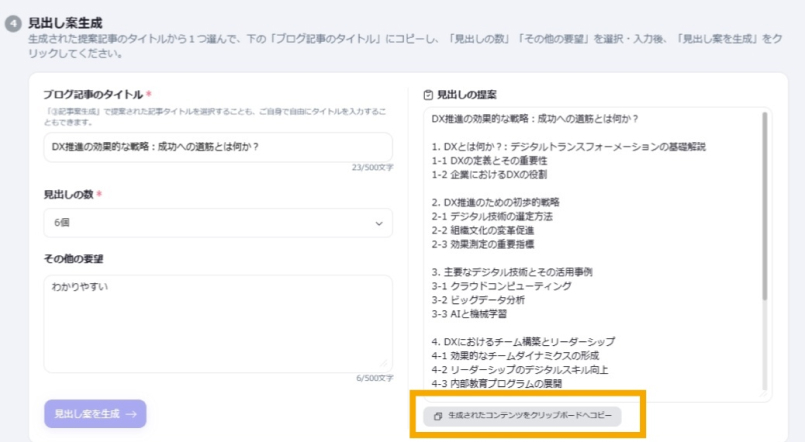
Task: Expand the 見出しの数 chevron arrow
Action: 379,223
